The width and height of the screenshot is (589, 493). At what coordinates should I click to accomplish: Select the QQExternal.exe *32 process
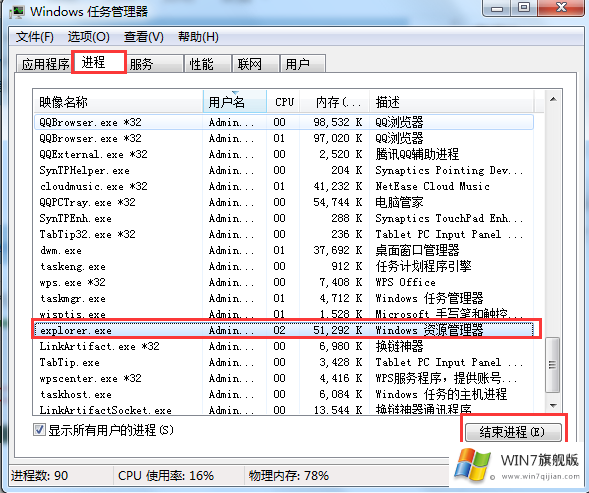[284, 154]
